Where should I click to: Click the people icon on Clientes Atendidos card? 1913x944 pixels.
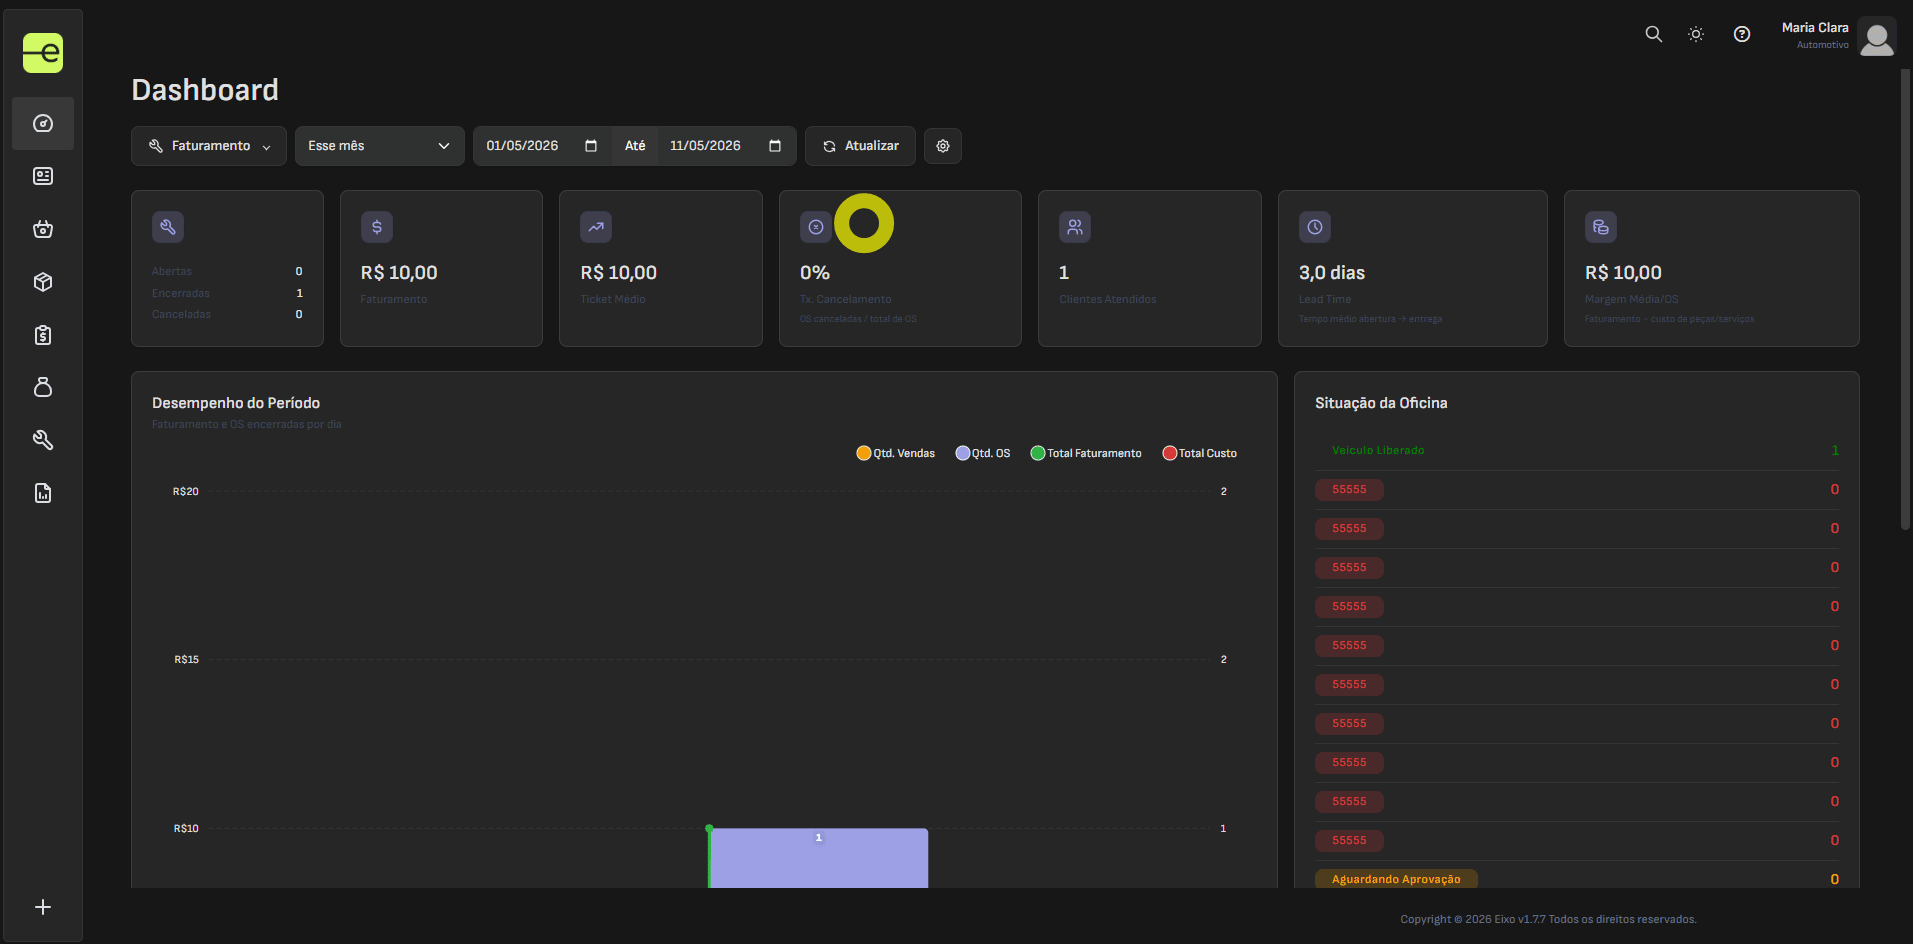pos(1075,227)
